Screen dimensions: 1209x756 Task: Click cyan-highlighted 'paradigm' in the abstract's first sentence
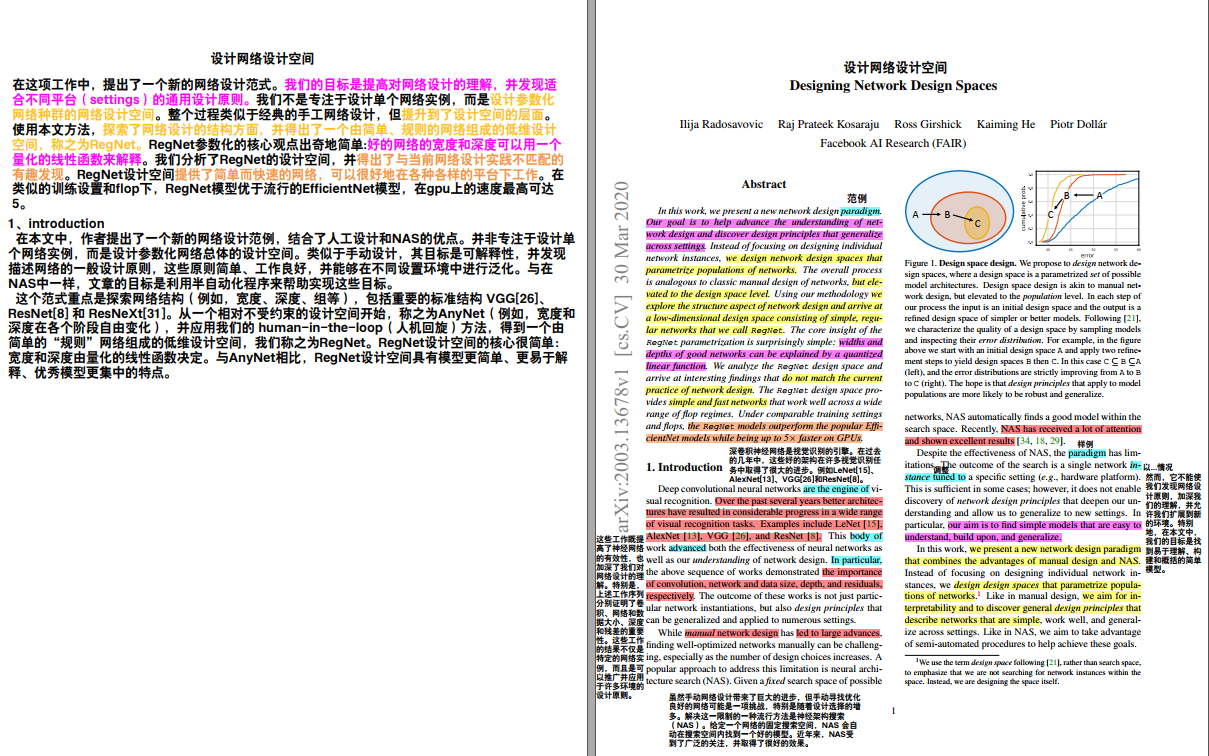tap(859, 211)
